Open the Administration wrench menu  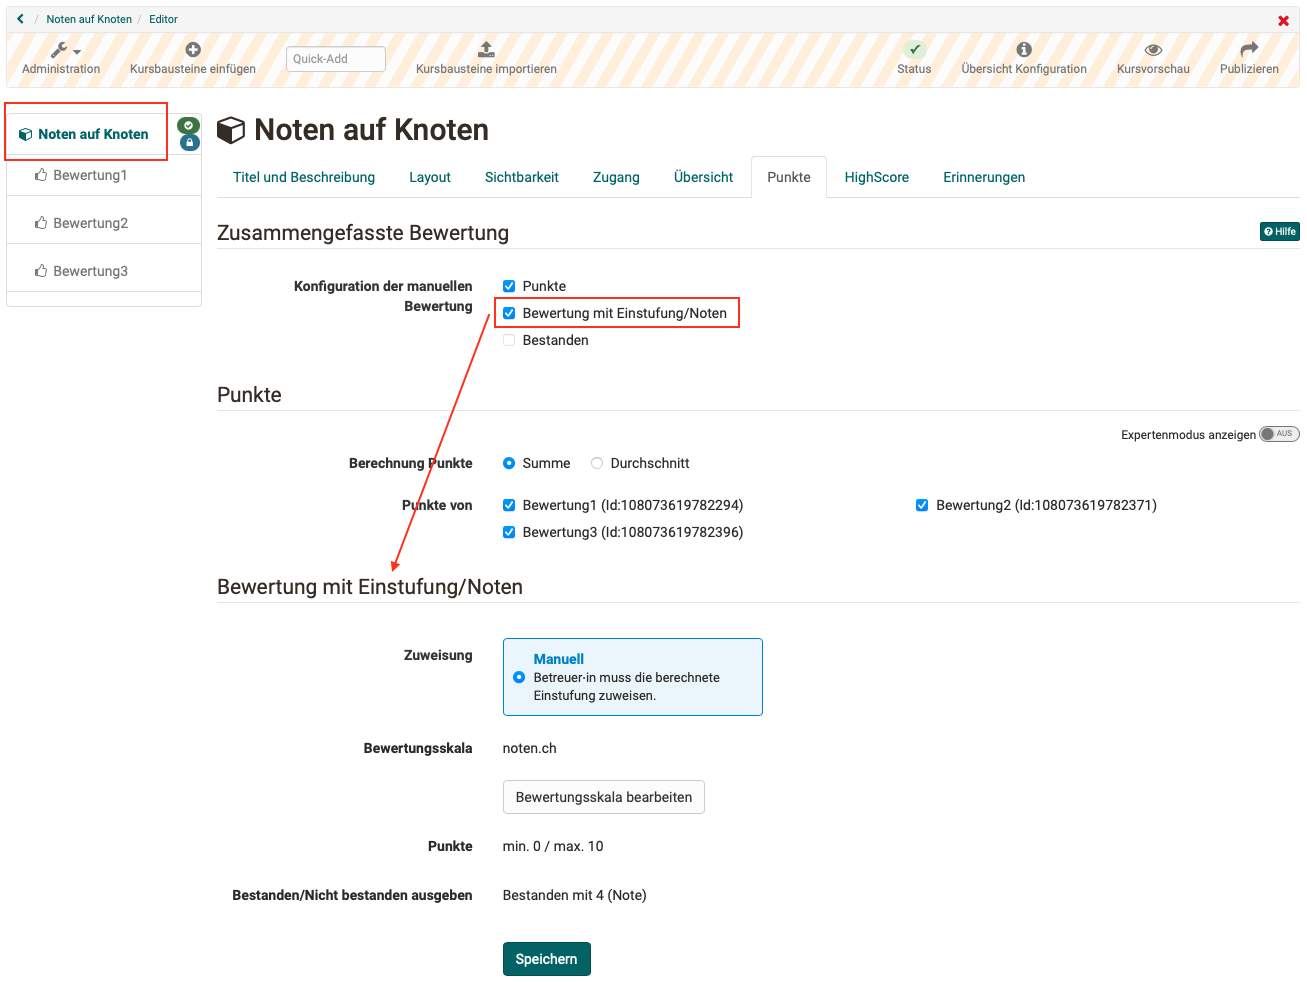coord(61,51)
